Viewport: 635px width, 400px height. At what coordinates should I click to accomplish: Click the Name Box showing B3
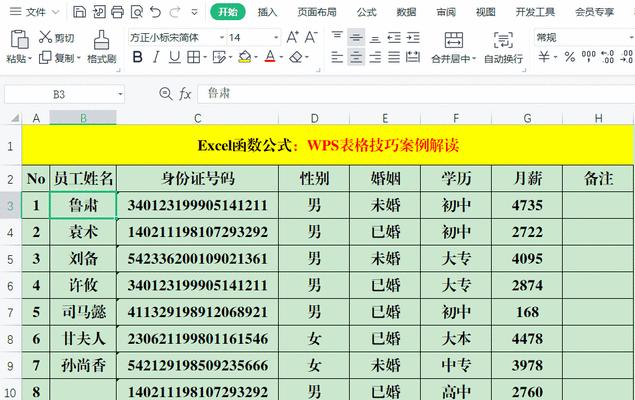(x=59, y=94)
